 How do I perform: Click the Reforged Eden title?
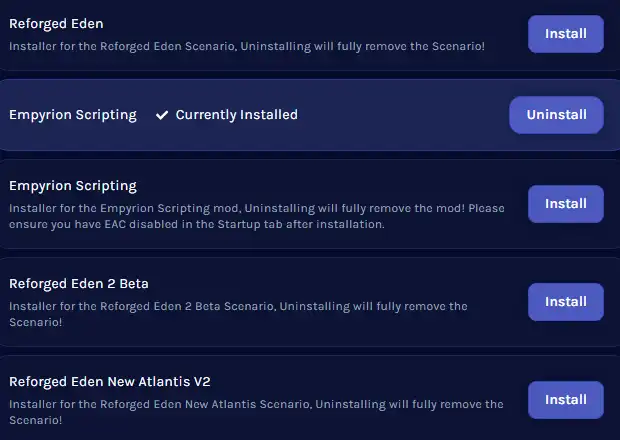pyautogui.click(x=56, y=23)
